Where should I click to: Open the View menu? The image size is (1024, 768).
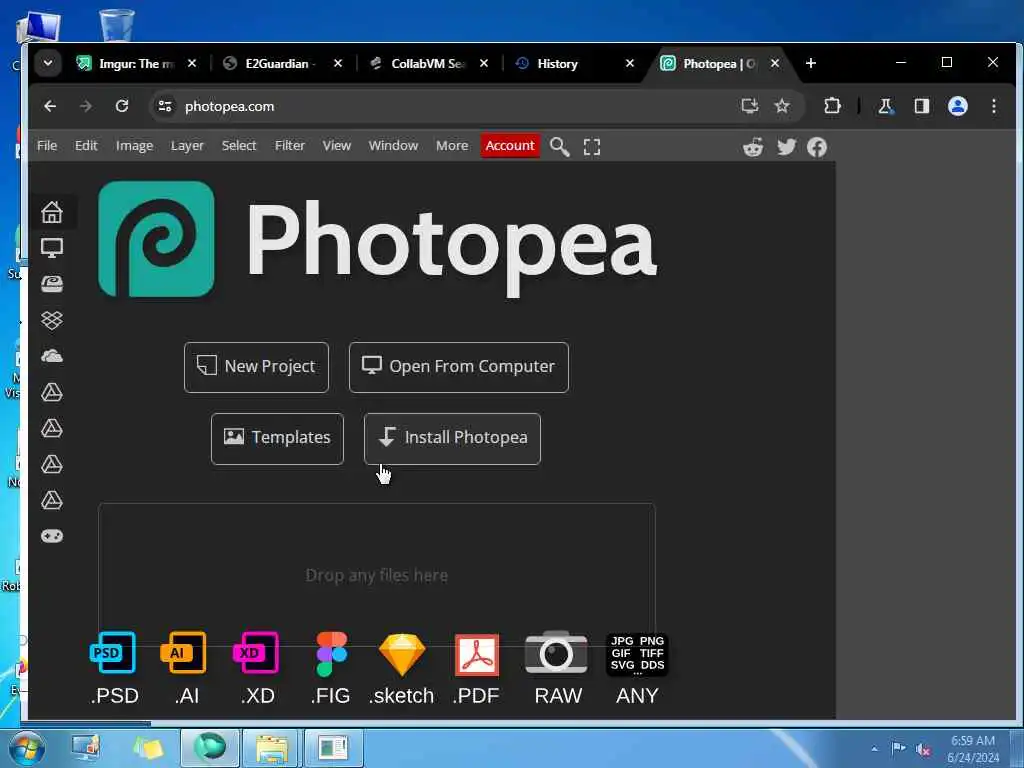pyautogui.click(x=337, y=146)
